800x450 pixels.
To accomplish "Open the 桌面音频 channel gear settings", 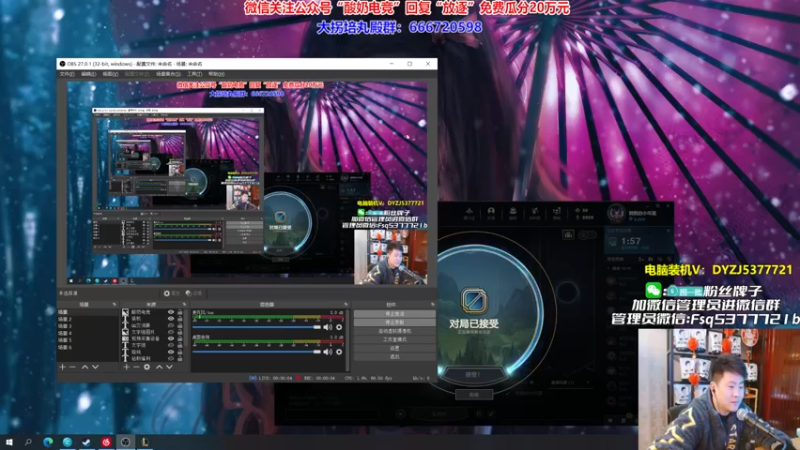I will 339,352.
